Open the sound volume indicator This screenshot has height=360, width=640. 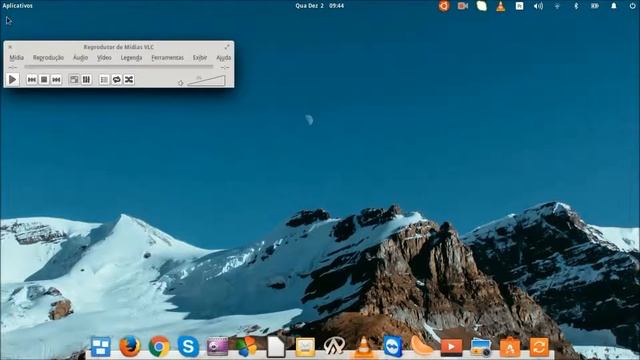[538, 6]
